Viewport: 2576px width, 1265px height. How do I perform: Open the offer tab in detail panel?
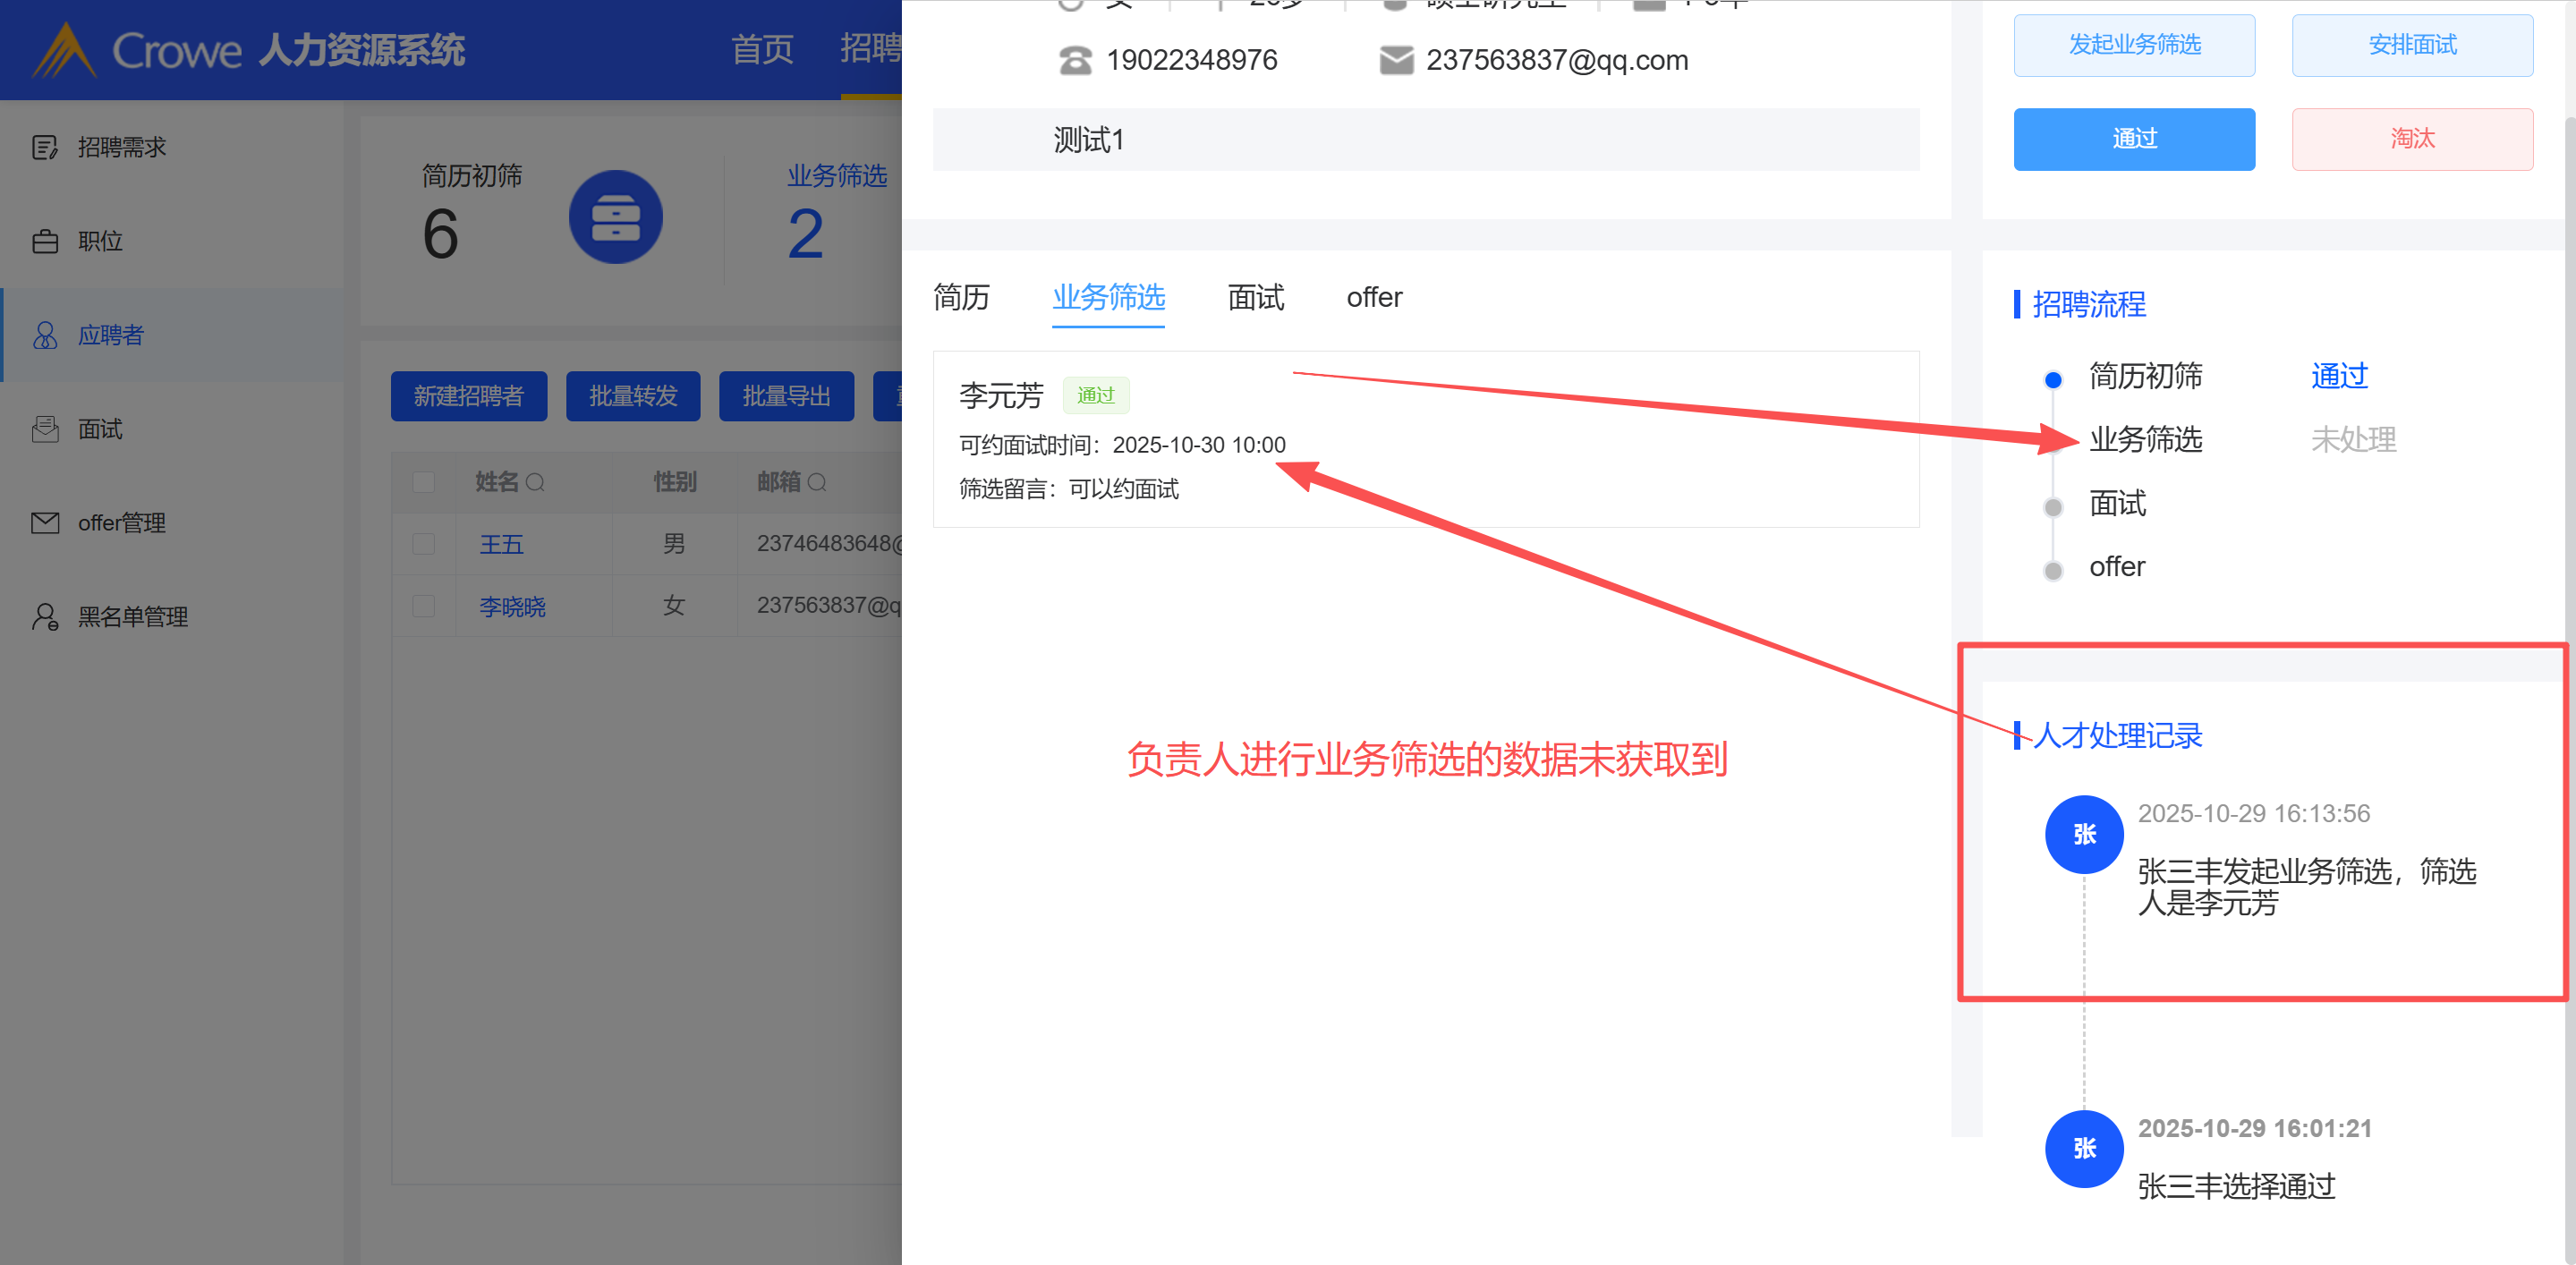pyautogui.click(x=1374, y=297)
